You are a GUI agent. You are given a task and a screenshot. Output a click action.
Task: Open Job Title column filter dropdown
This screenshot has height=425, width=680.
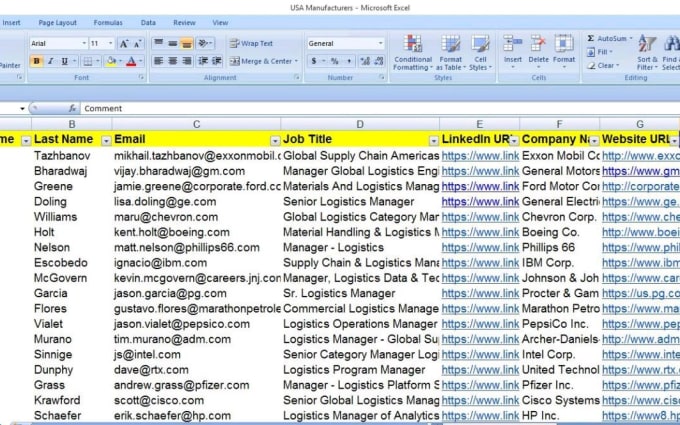pos(434,141)
